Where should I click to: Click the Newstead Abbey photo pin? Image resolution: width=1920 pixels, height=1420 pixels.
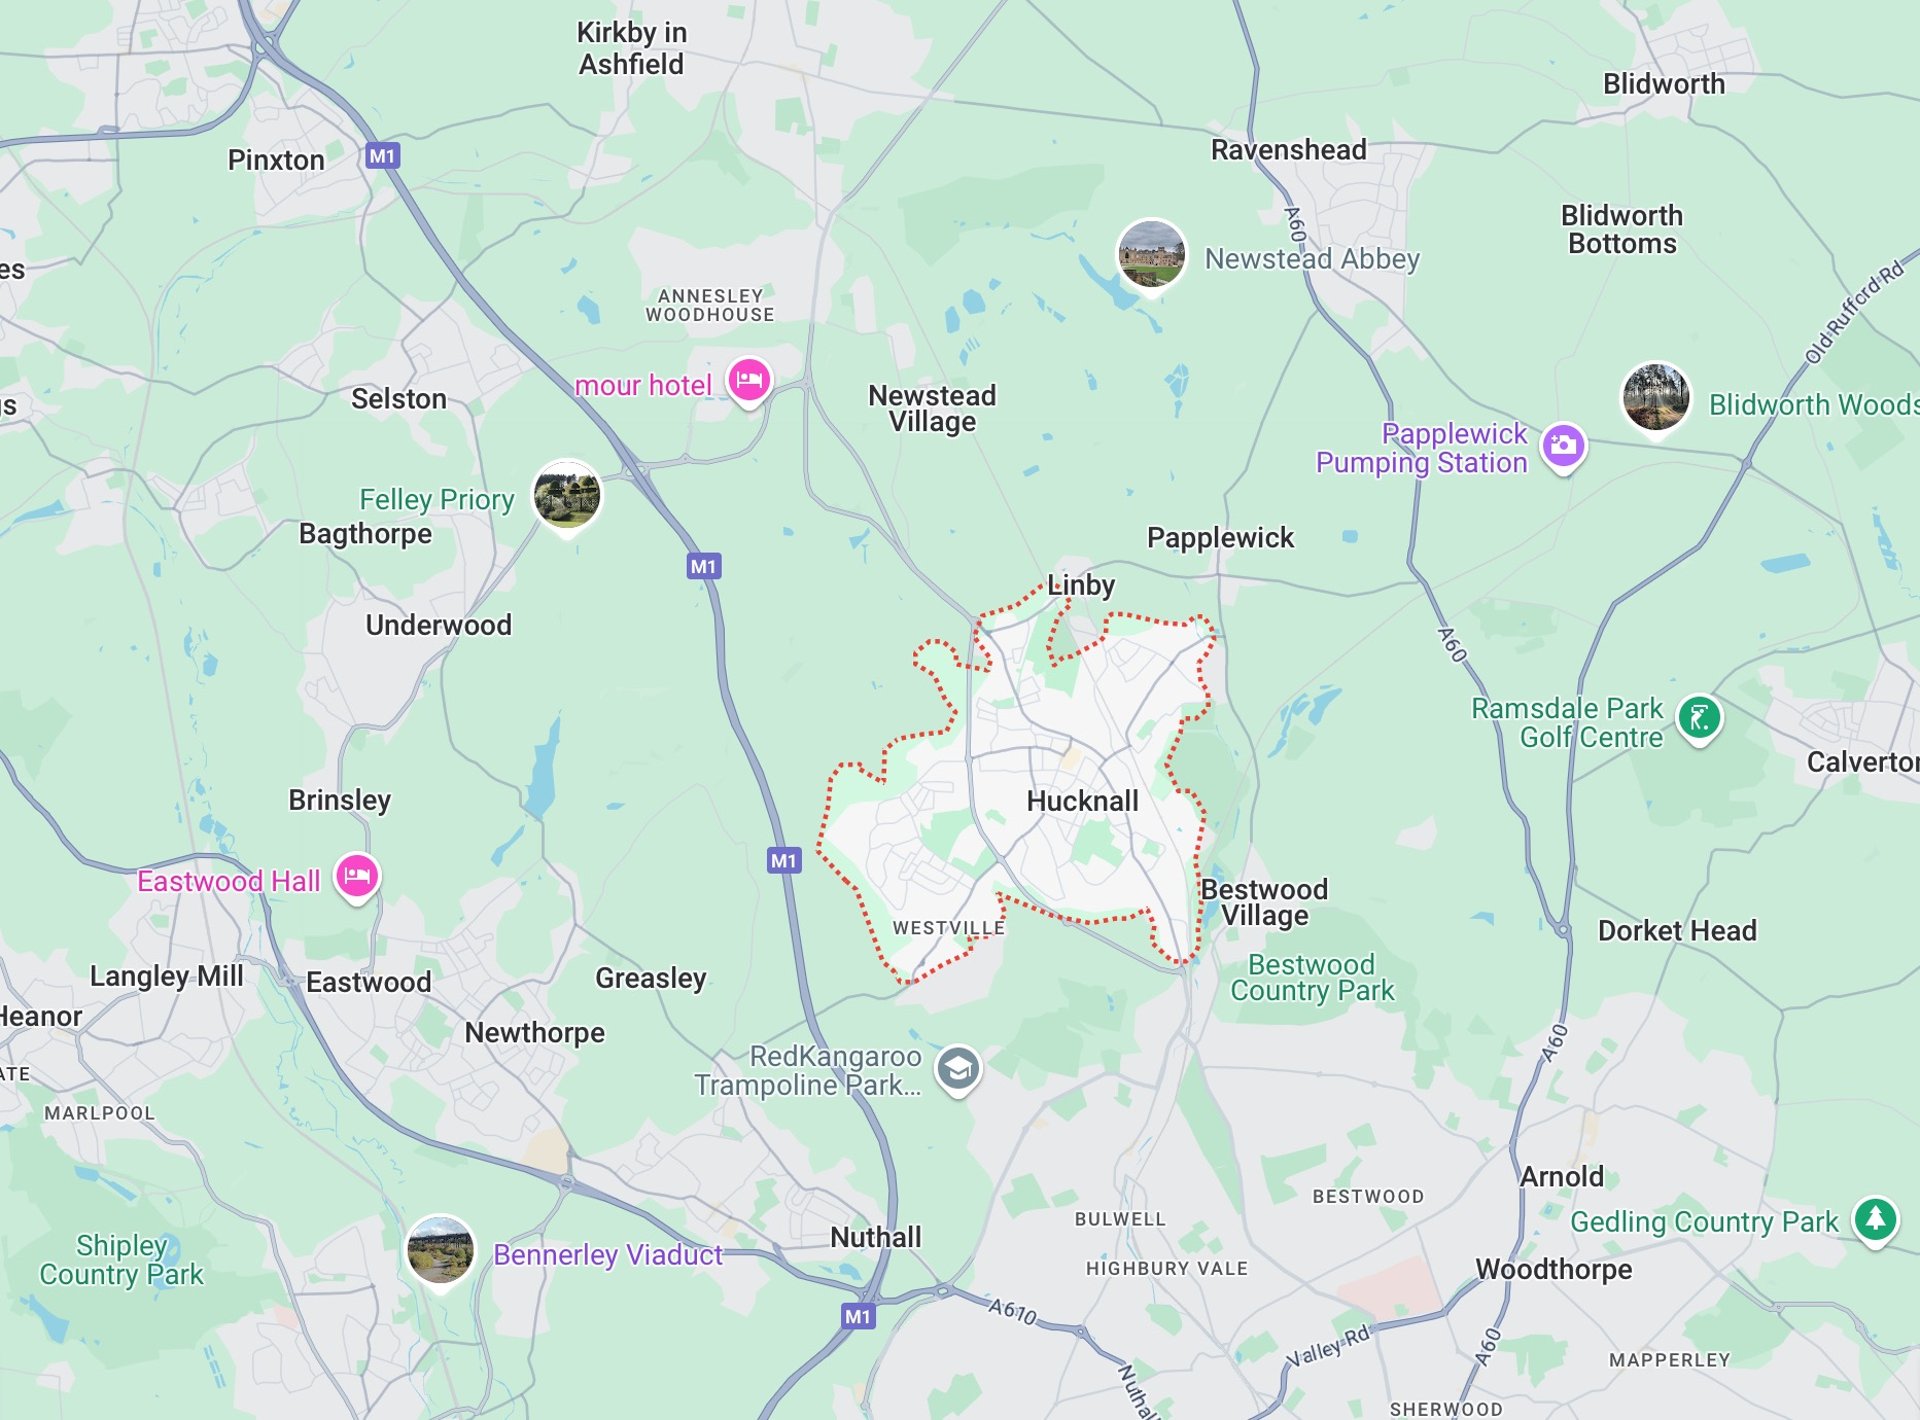pos(1151,257)
